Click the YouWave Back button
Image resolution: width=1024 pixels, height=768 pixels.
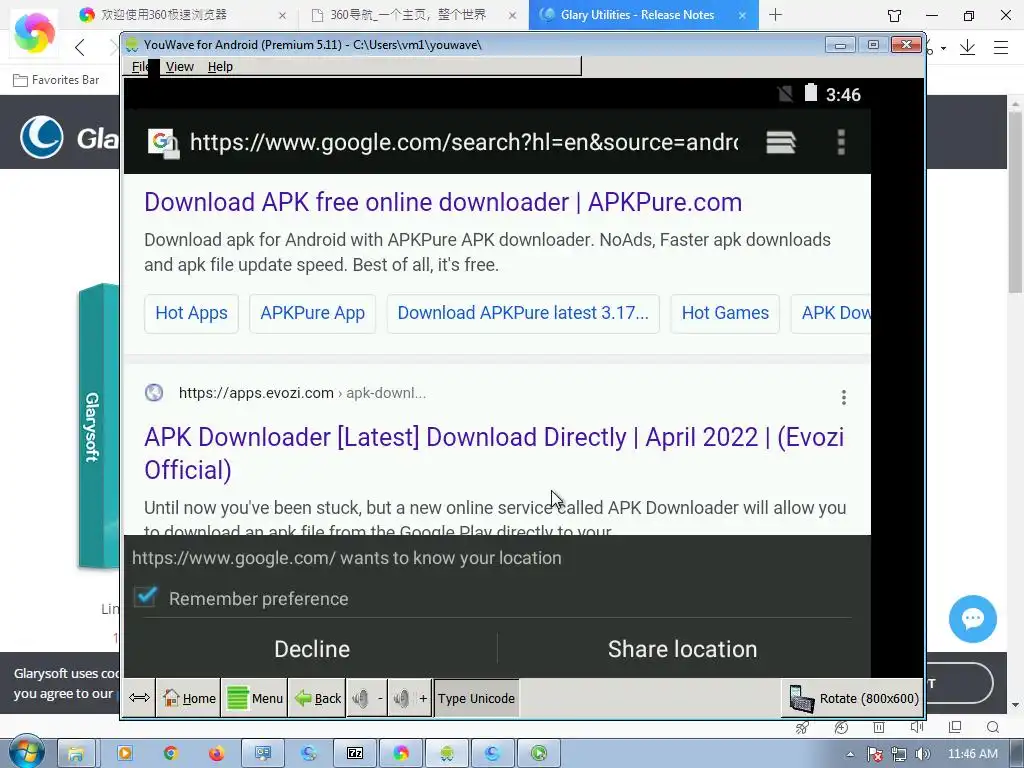[x=317, y=698]
